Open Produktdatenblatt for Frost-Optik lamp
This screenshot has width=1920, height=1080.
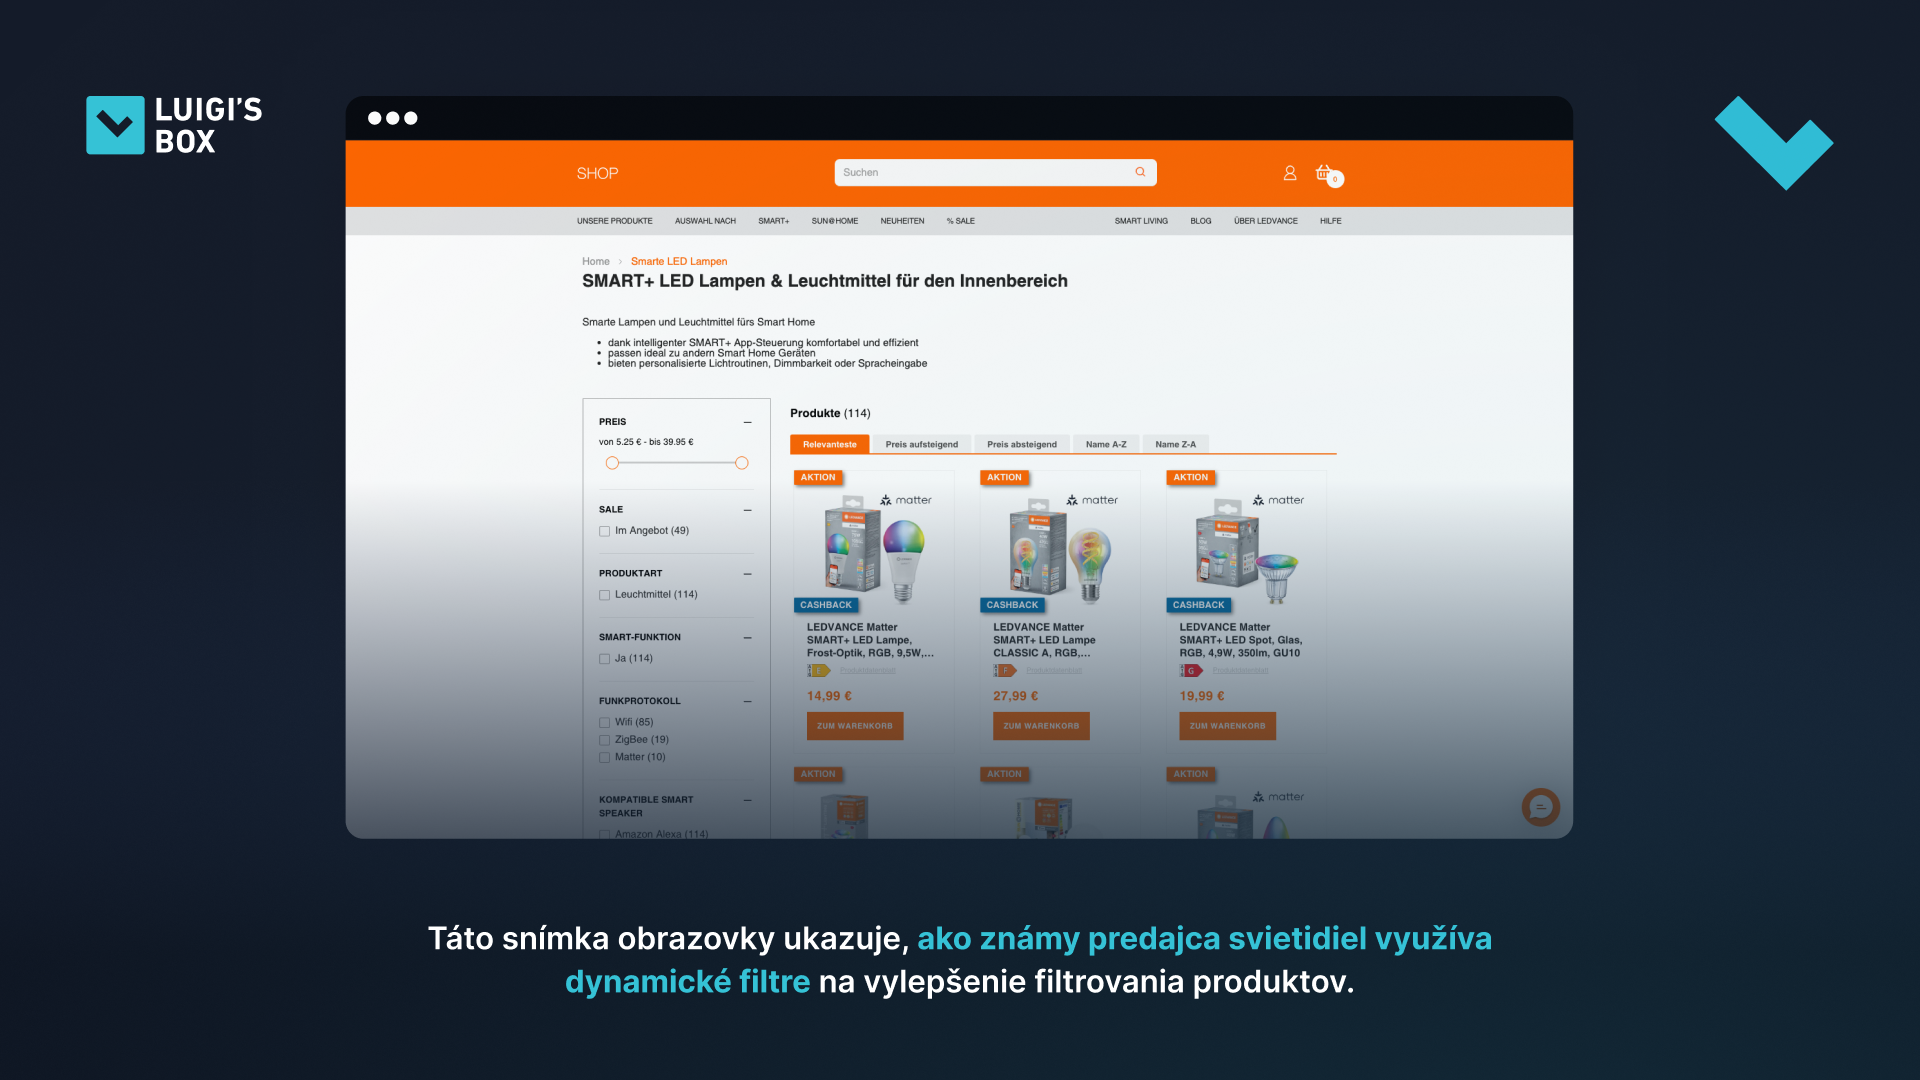coord(867,671)
